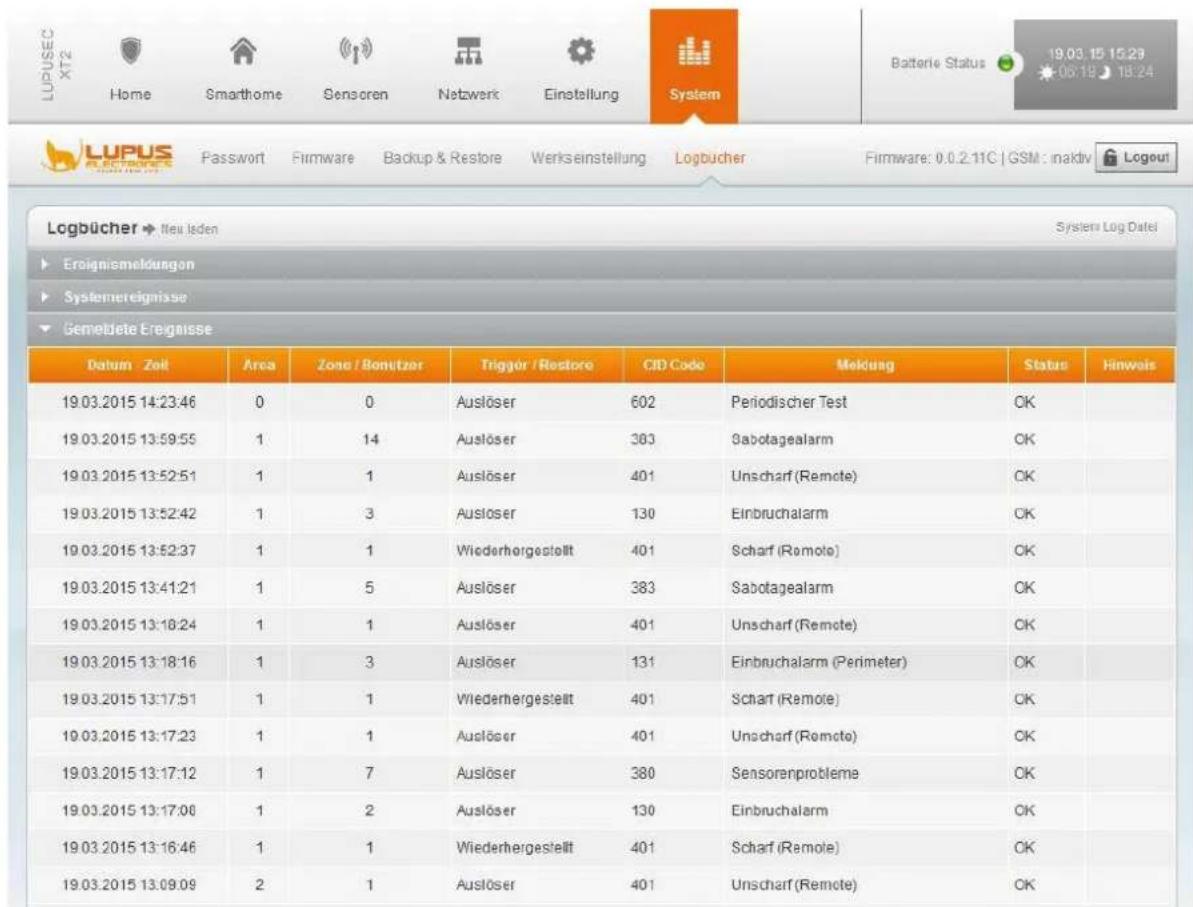
Task: Click the LUPUSEC XT2 label
Action: [x=56, y=65]
